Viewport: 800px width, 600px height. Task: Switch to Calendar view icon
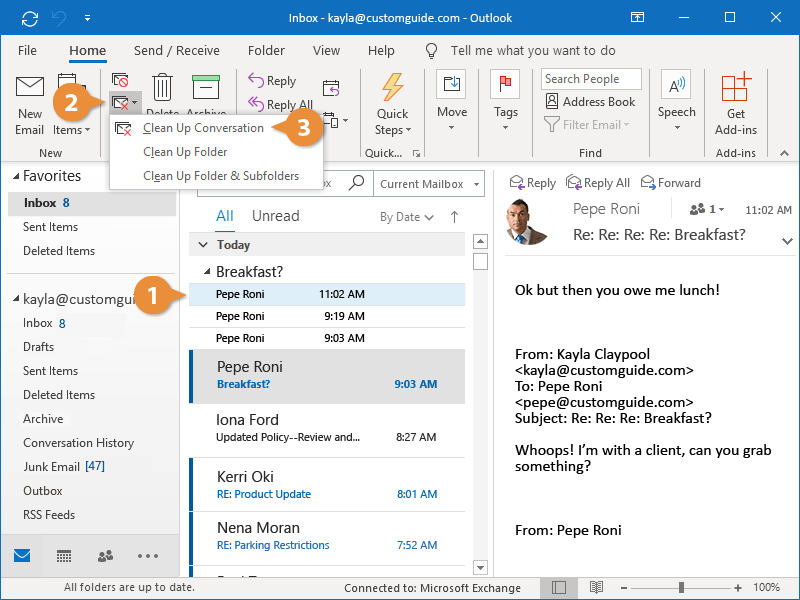(x=64, y=556)
